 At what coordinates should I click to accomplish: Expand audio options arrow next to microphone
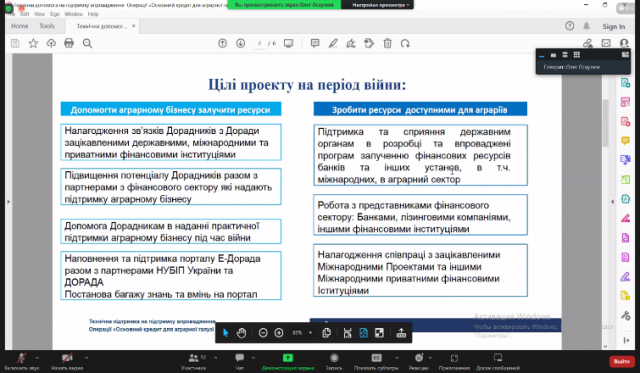click(x=37, y=358)
